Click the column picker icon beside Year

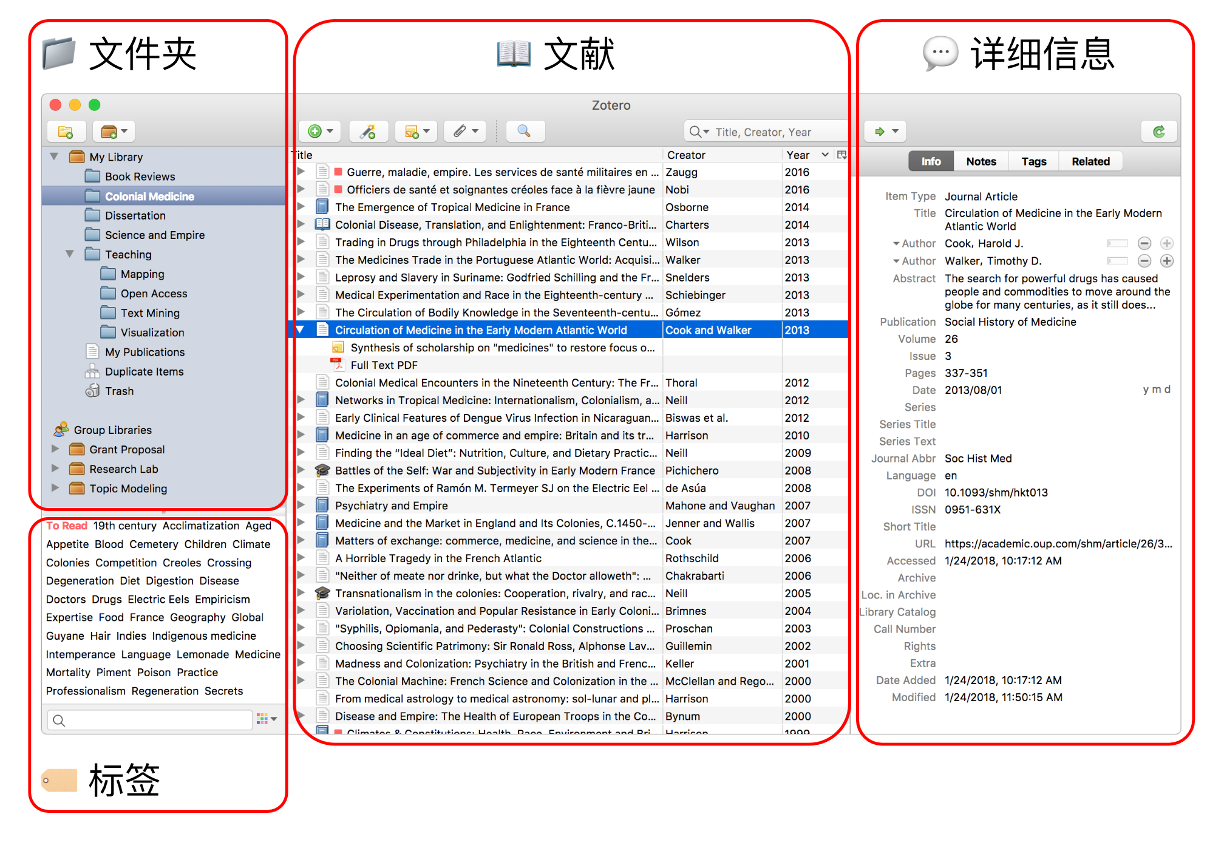(x=841, y=155)
